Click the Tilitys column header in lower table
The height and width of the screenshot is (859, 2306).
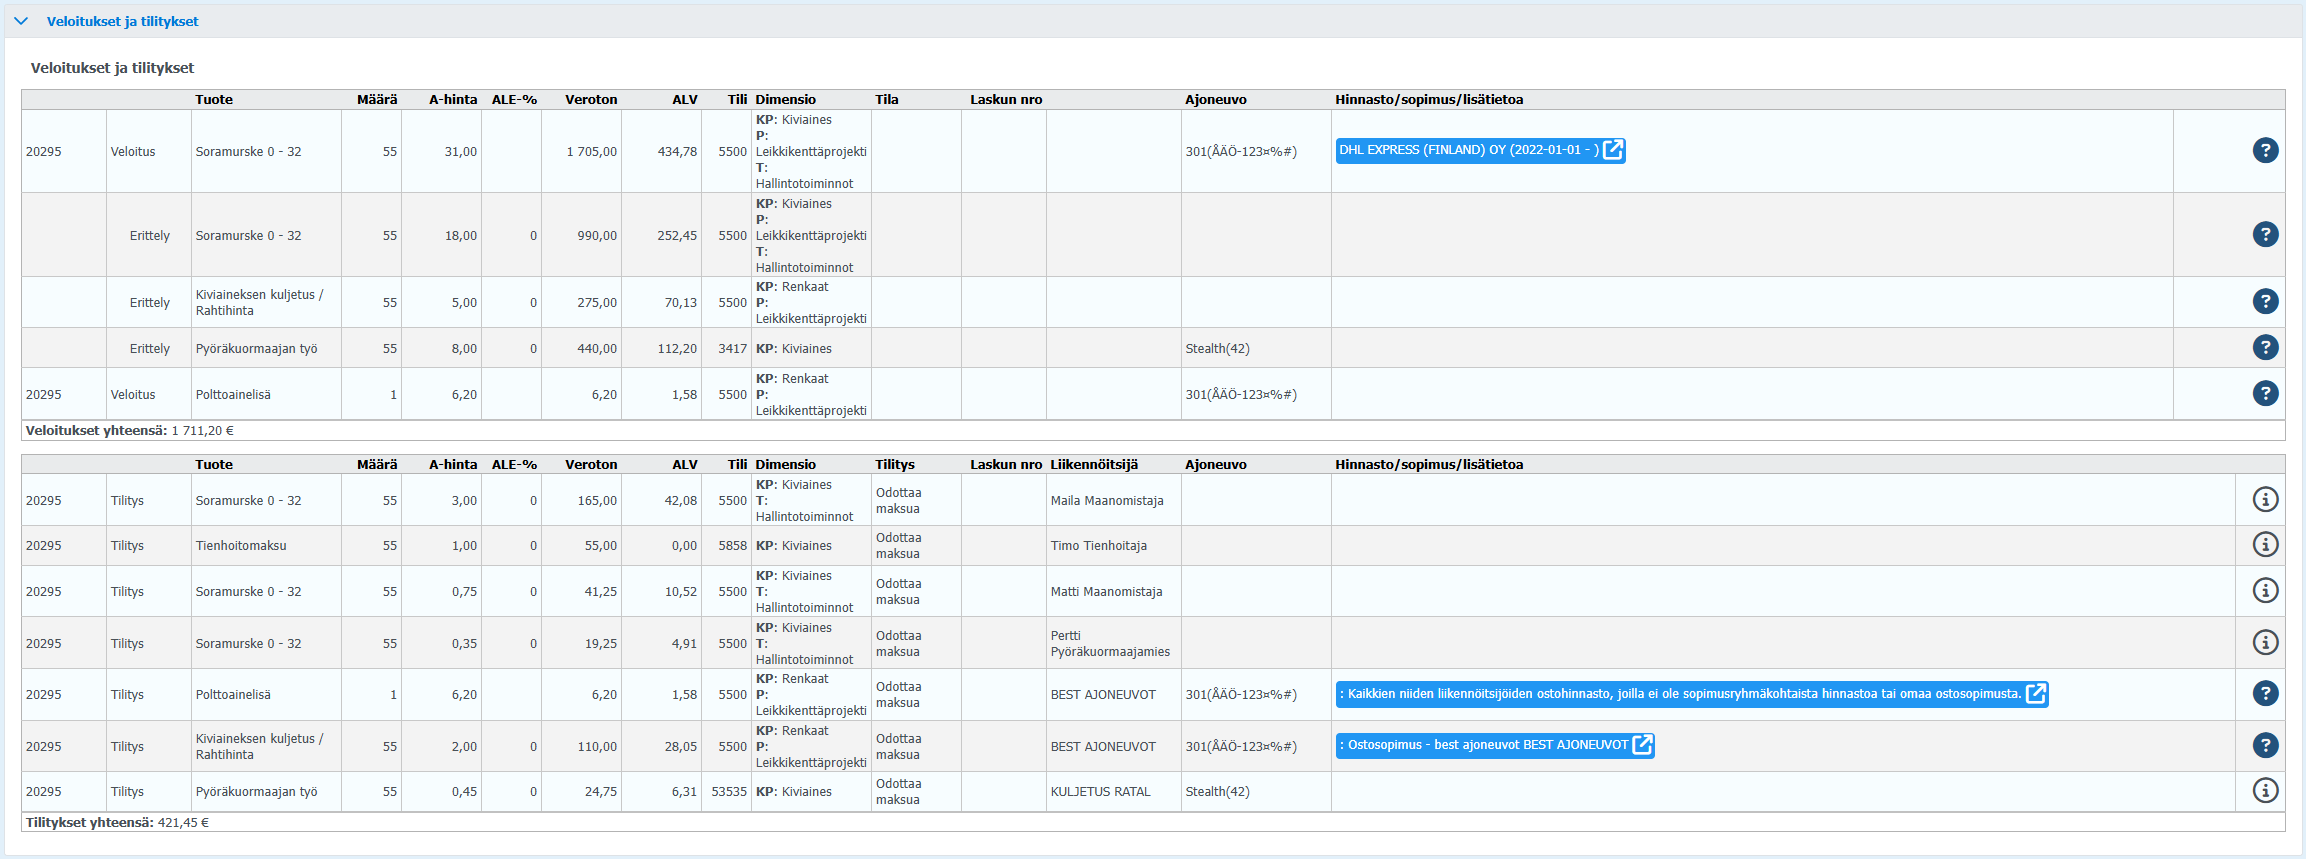(x=894, y=464)
